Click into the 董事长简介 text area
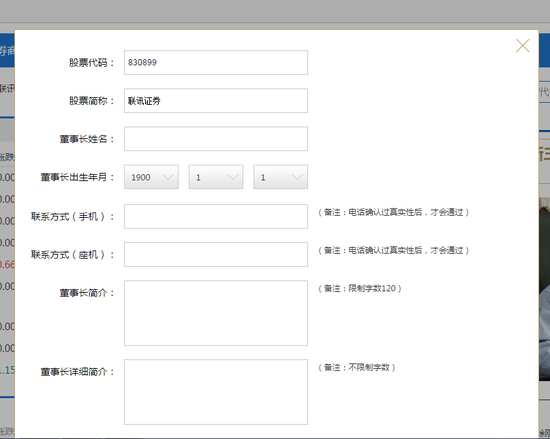The width and height of the screenshot is (550, 439). click(x=216, y=313)
